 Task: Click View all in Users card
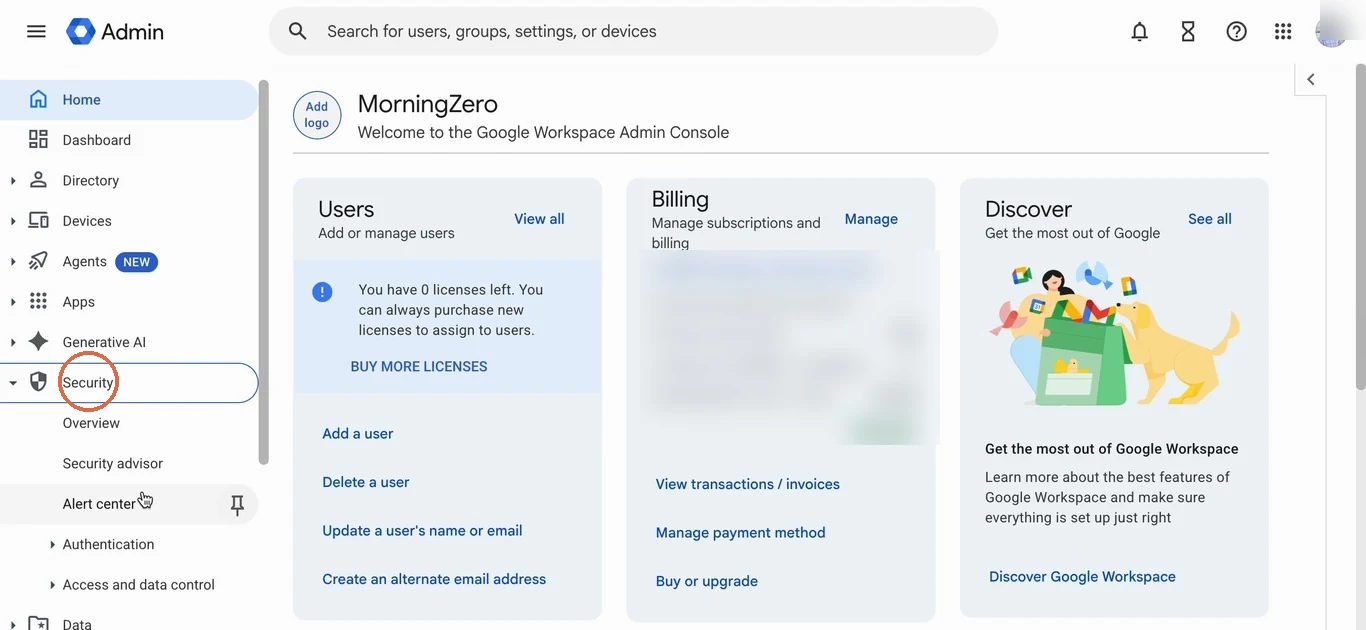coord(539,219)
